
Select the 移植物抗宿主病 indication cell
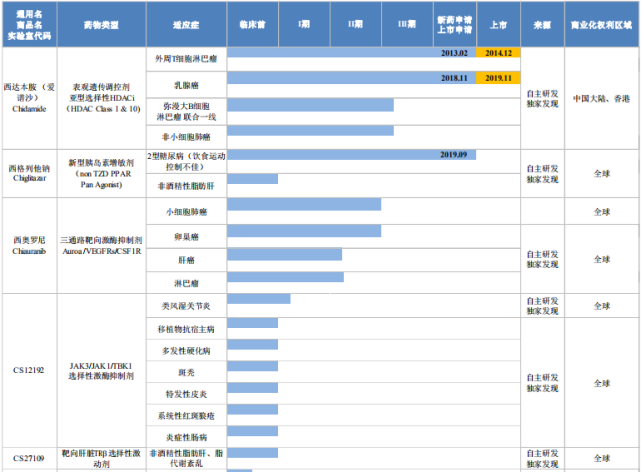186,329
